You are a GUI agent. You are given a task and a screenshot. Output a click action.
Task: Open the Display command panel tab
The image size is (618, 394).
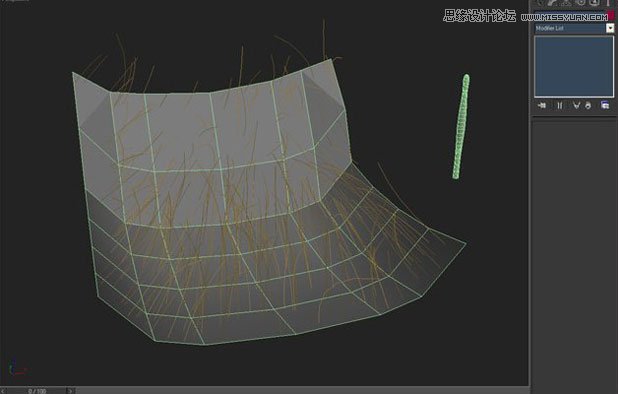[594, 2]
